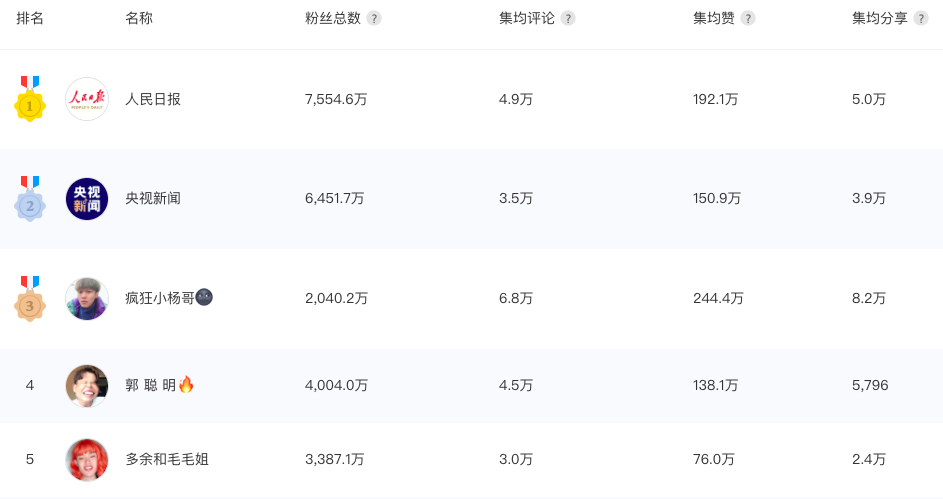Click 疯狂小杨哥 profile picture
Viewport: 943px width, 499px height.
tap(87, 299)
